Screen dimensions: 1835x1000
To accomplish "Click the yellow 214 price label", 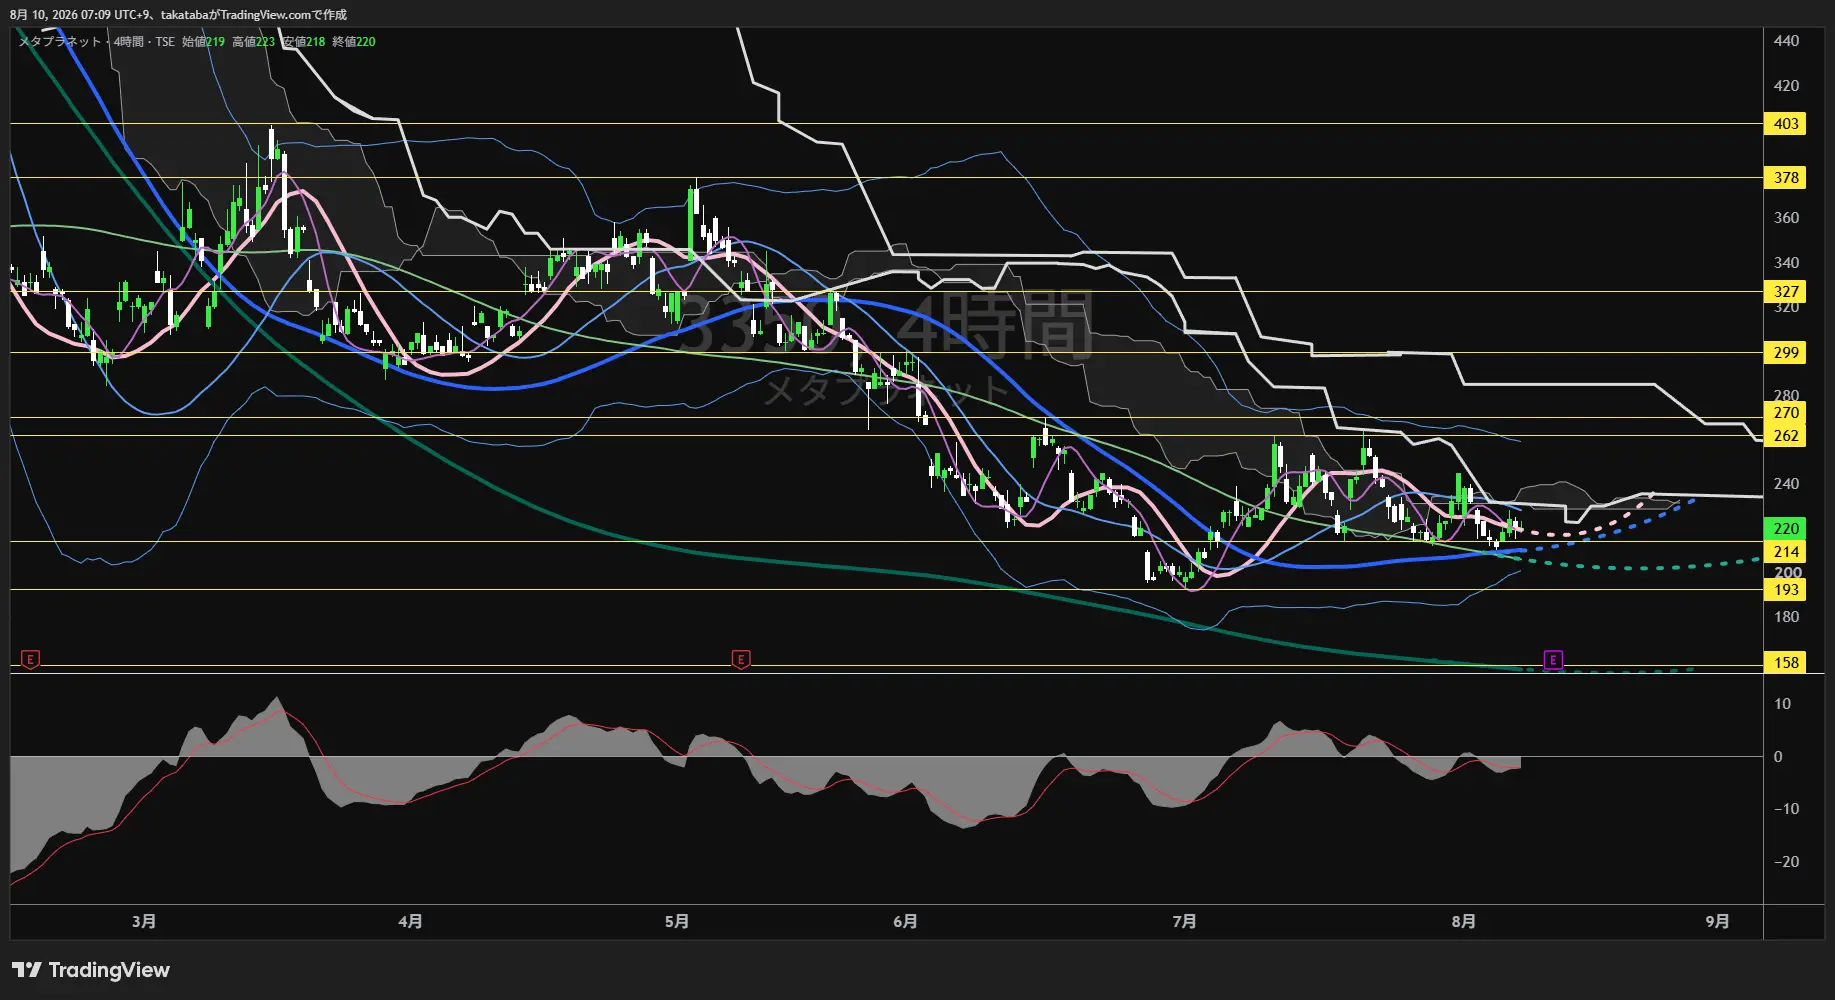I will coord(1786,552).
